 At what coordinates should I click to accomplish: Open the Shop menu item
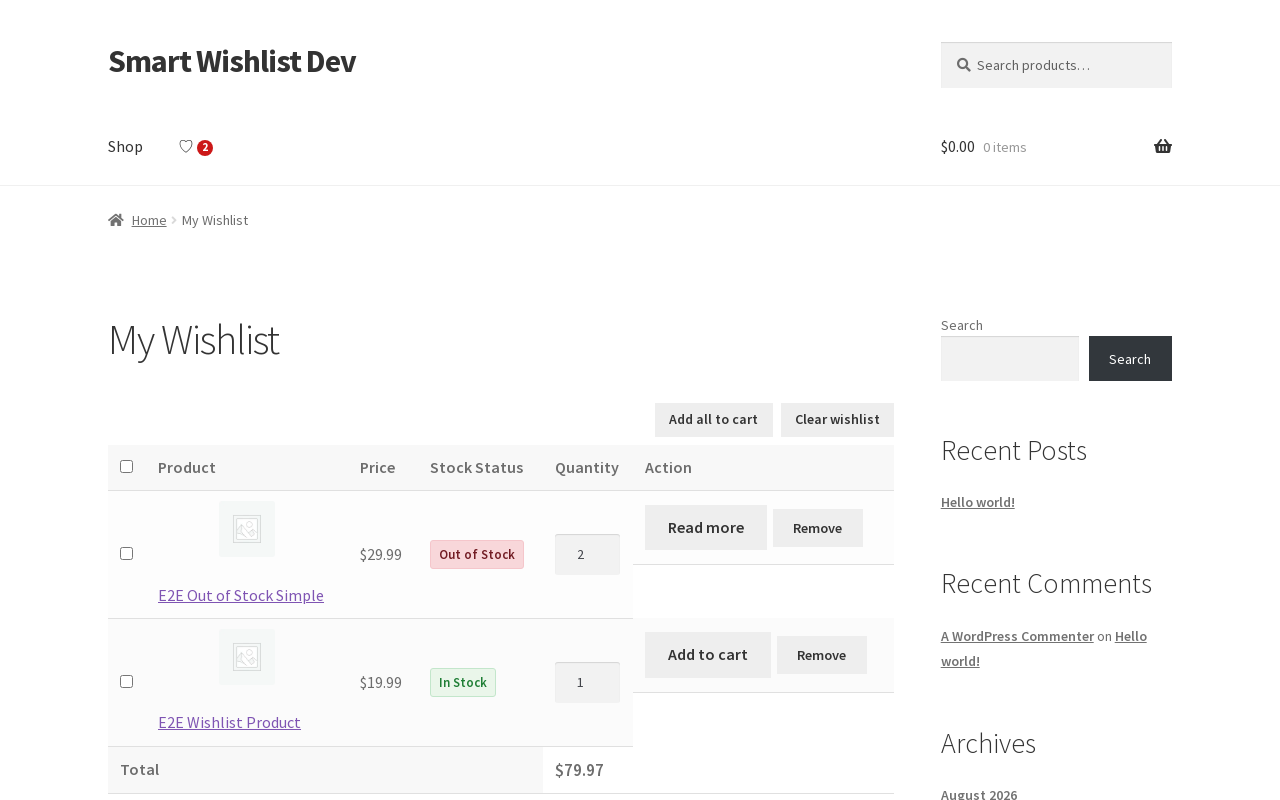point(125,147)
